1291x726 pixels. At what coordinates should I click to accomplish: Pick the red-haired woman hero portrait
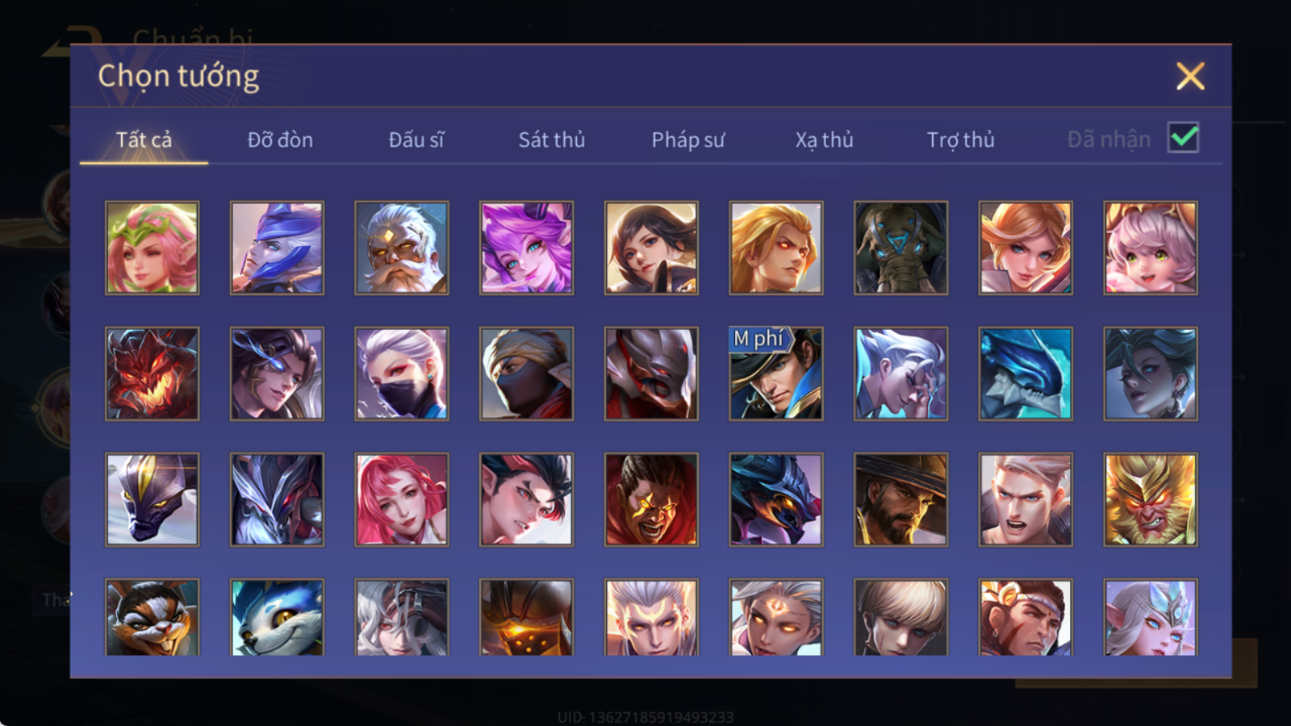(x=402, y=500)
